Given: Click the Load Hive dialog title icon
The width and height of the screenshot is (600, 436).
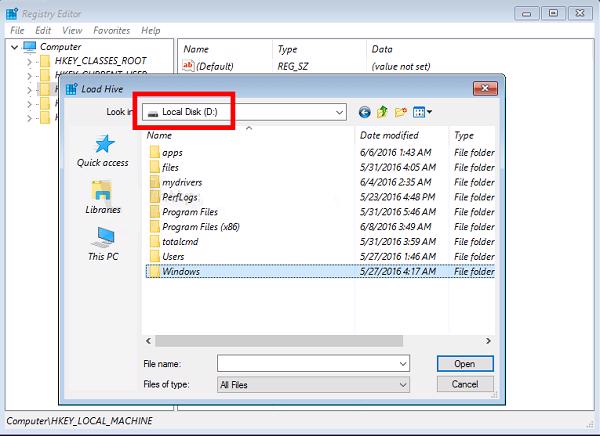Looking at the screenshot, I should click(72, 89).
